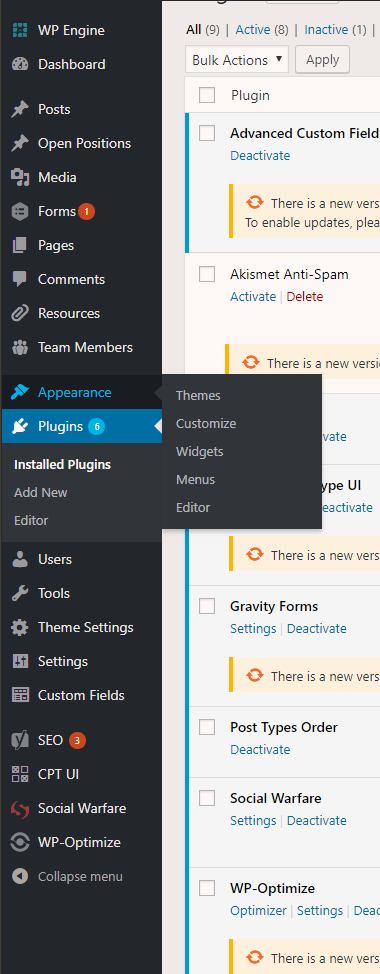Click the Settings sliders icon

click(20, 662)
